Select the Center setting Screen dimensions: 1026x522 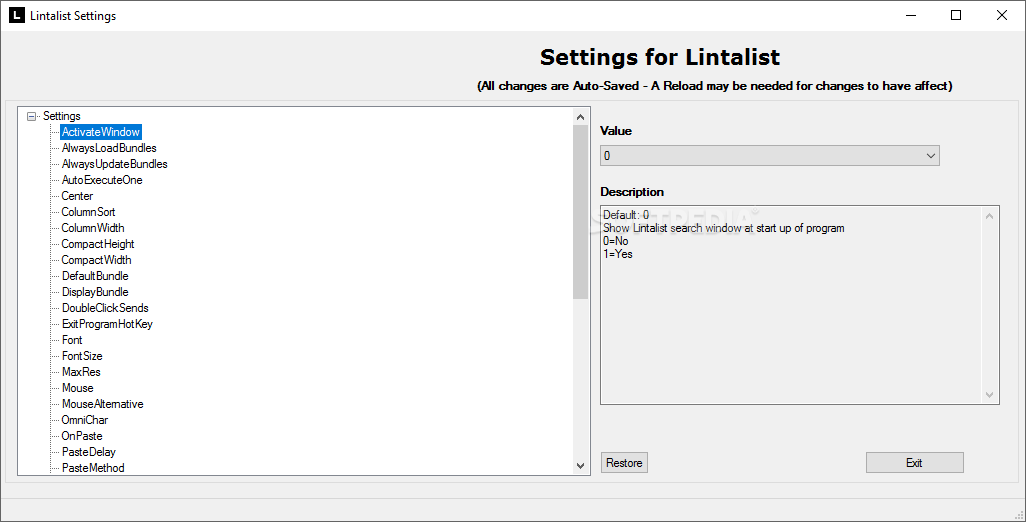(x=77, y=196)
